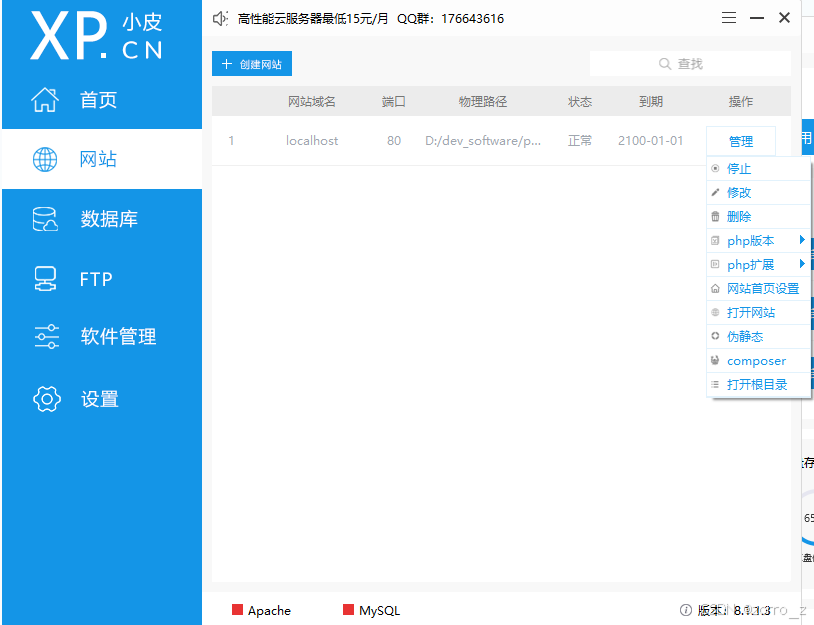Viewport: 814px width, 625px height.
Task: Click the magnifier search icon
Action: pyautogui.click(x=664, y=64)
